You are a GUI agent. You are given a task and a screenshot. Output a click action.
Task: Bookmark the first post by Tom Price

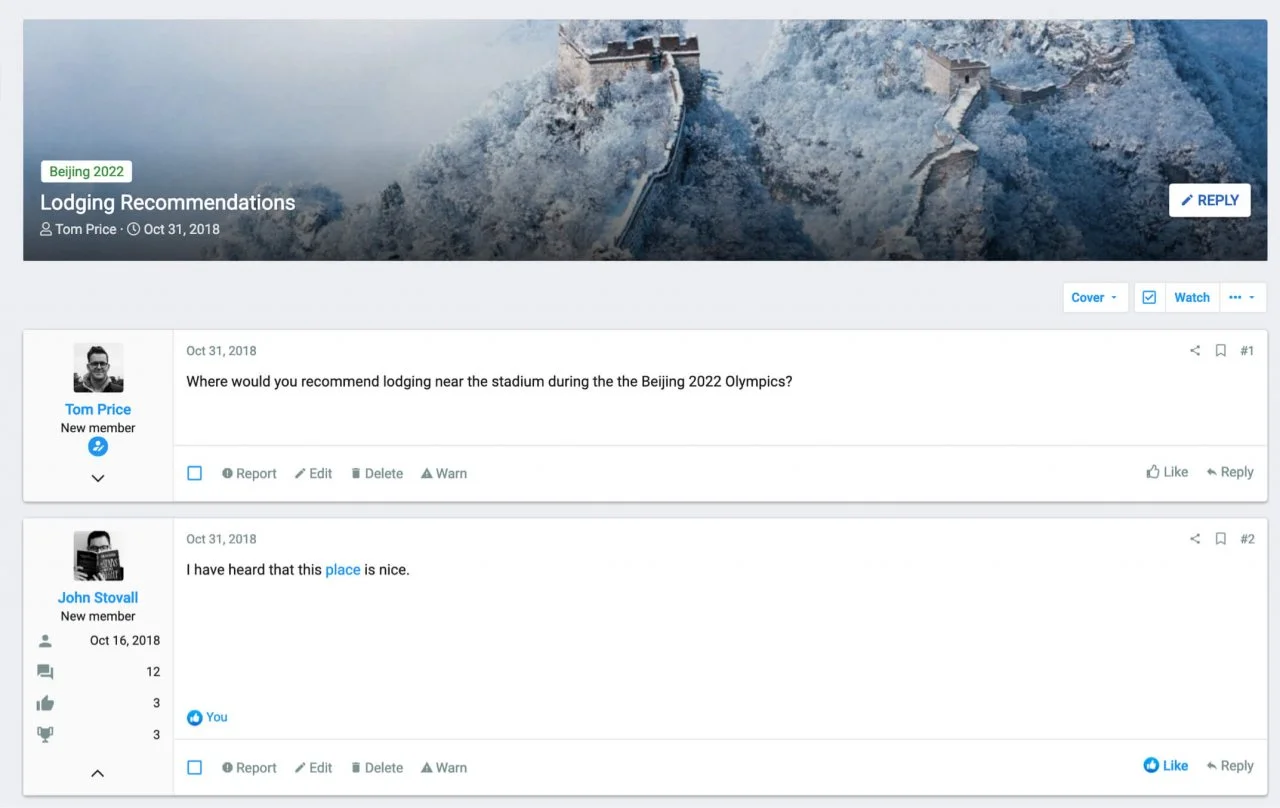pyautogui.click(x=1220, y=351)
